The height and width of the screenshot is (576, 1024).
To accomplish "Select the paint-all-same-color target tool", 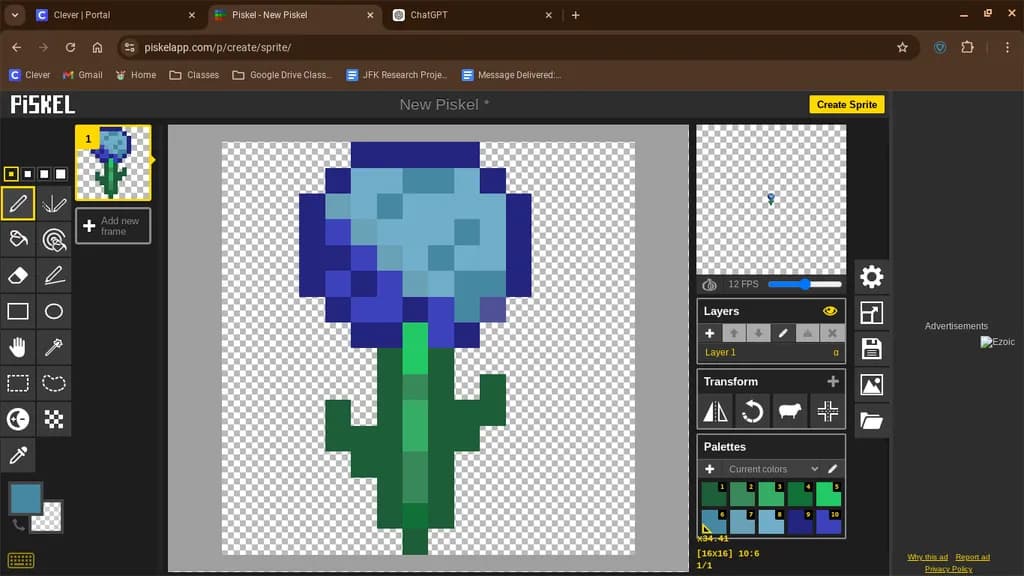I will click(54, 240).
